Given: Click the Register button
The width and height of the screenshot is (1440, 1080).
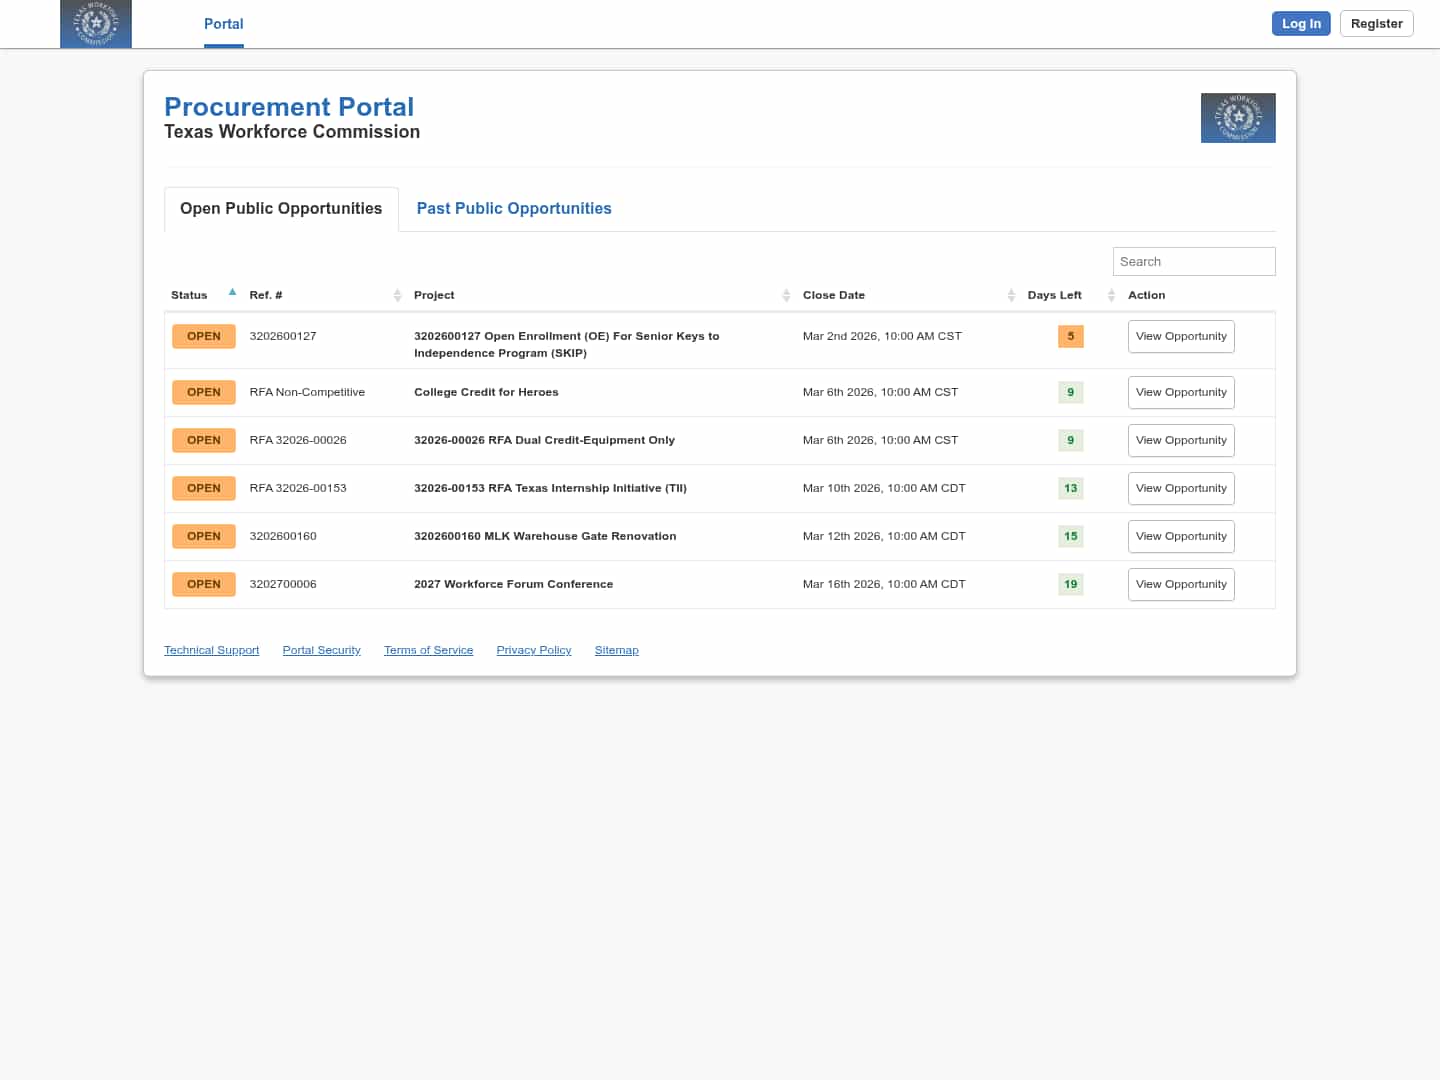Looking at the screenshot, I should [1376, 24].
